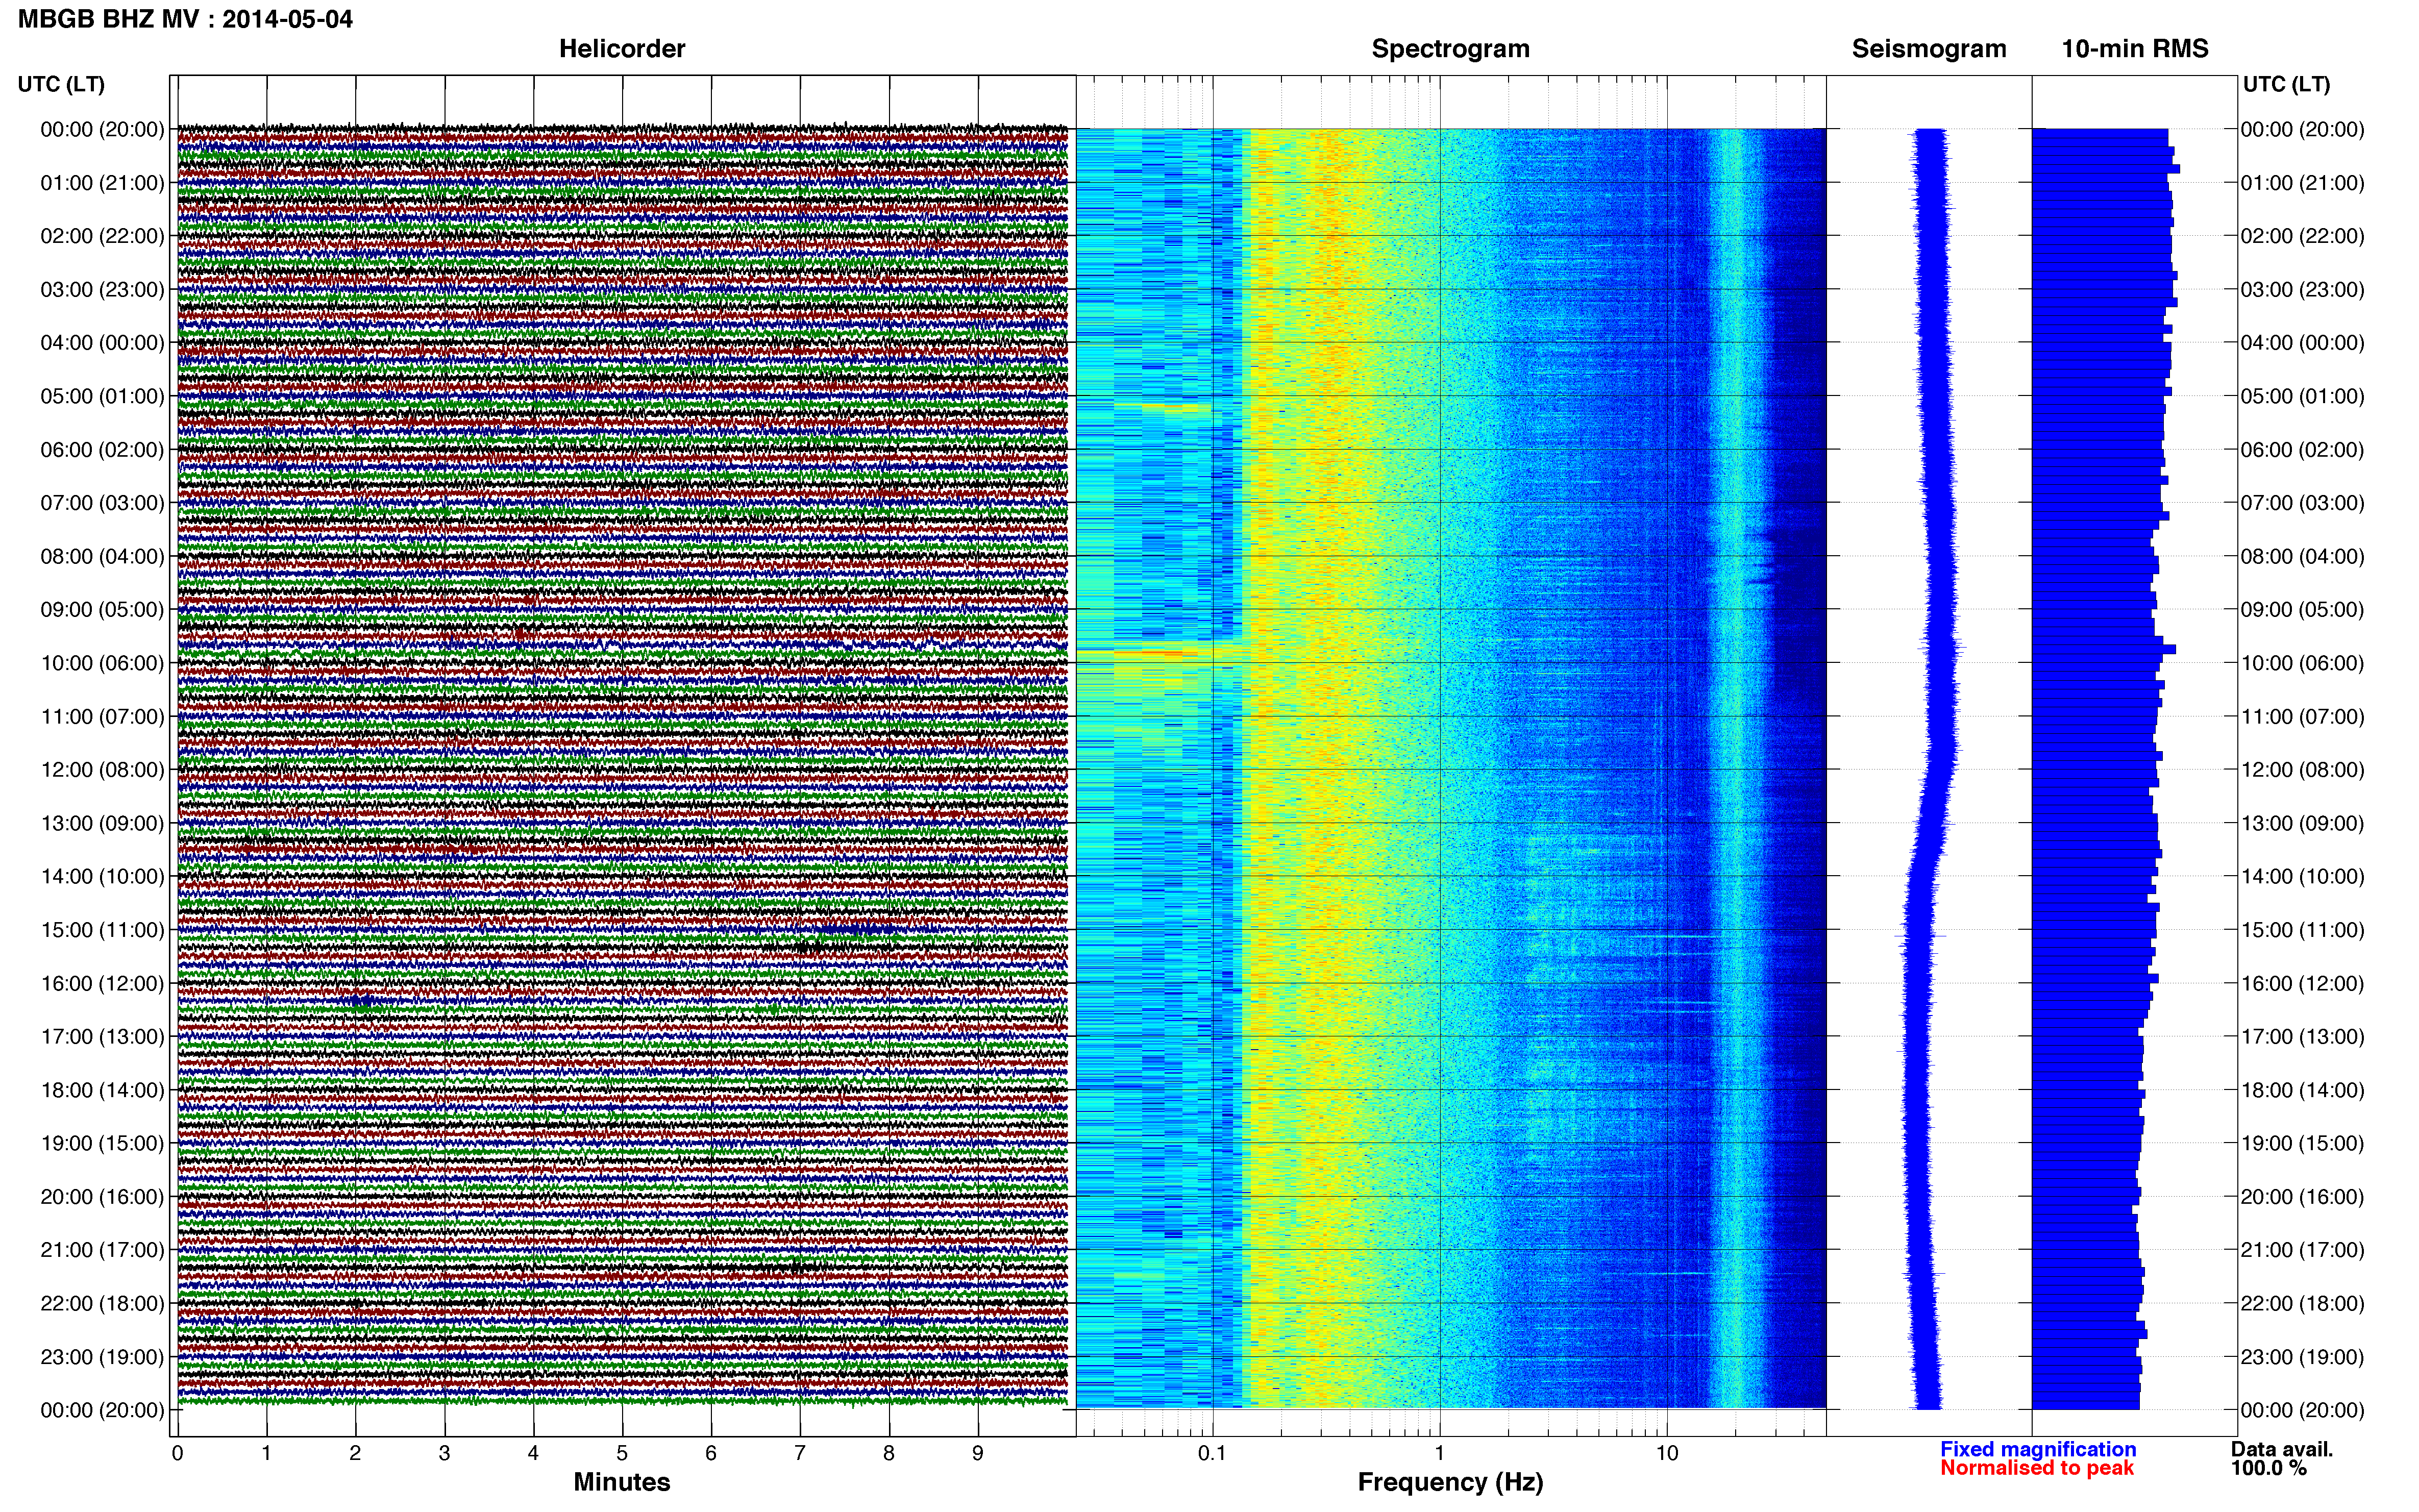
Task: Click the left time label '09:00 (05:00)'
Action: click(102, 610)
